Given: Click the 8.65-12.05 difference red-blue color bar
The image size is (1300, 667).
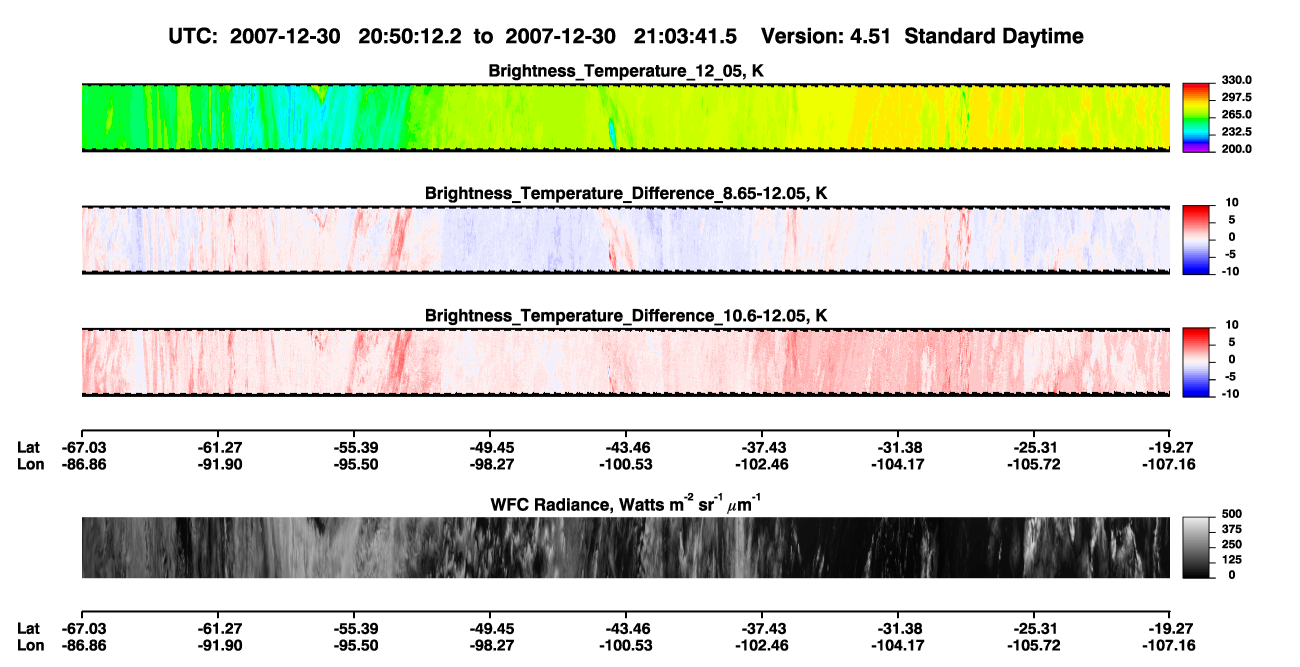Looking at the screenshot, I should tap(1196, 240).
